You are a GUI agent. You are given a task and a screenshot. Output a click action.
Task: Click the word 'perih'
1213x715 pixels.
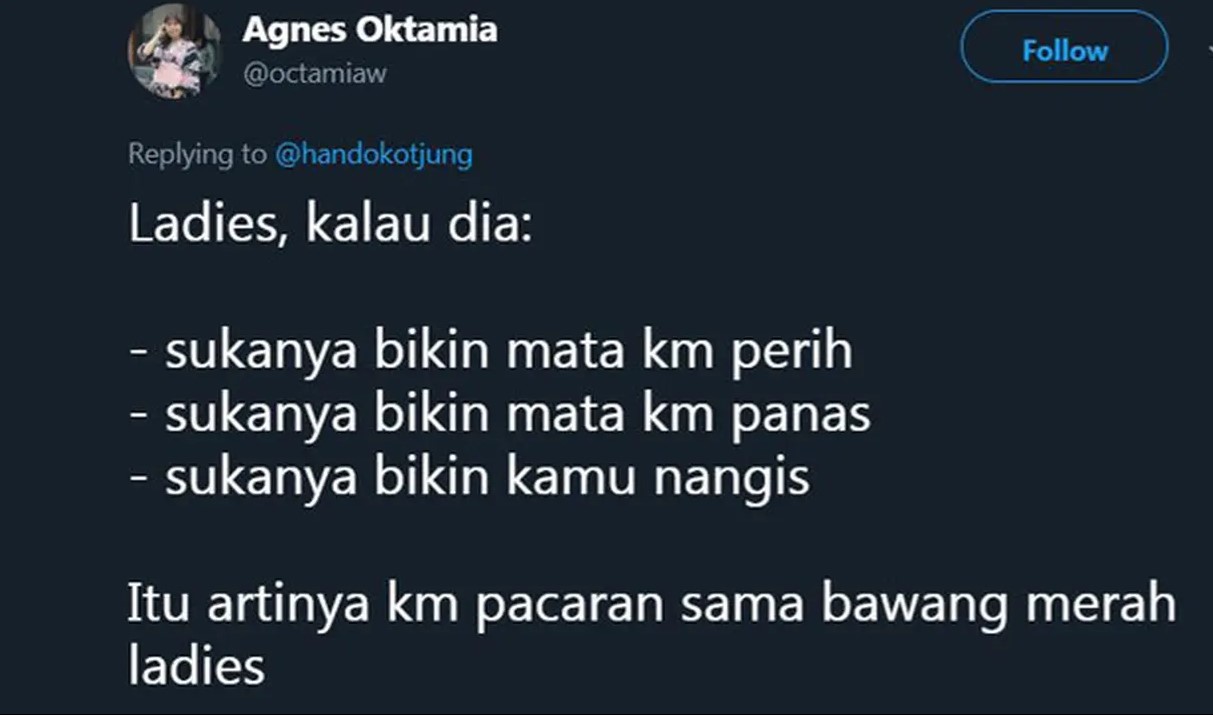(x=789, y=353)
